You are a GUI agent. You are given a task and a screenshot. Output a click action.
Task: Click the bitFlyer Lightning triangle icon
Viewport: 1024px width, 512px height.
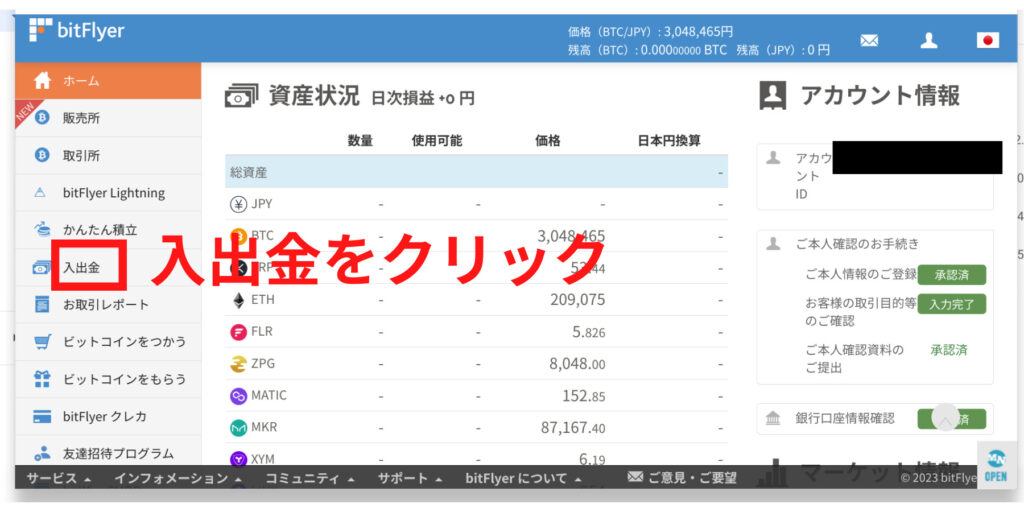pyautogui.click(x=40, y=193)
